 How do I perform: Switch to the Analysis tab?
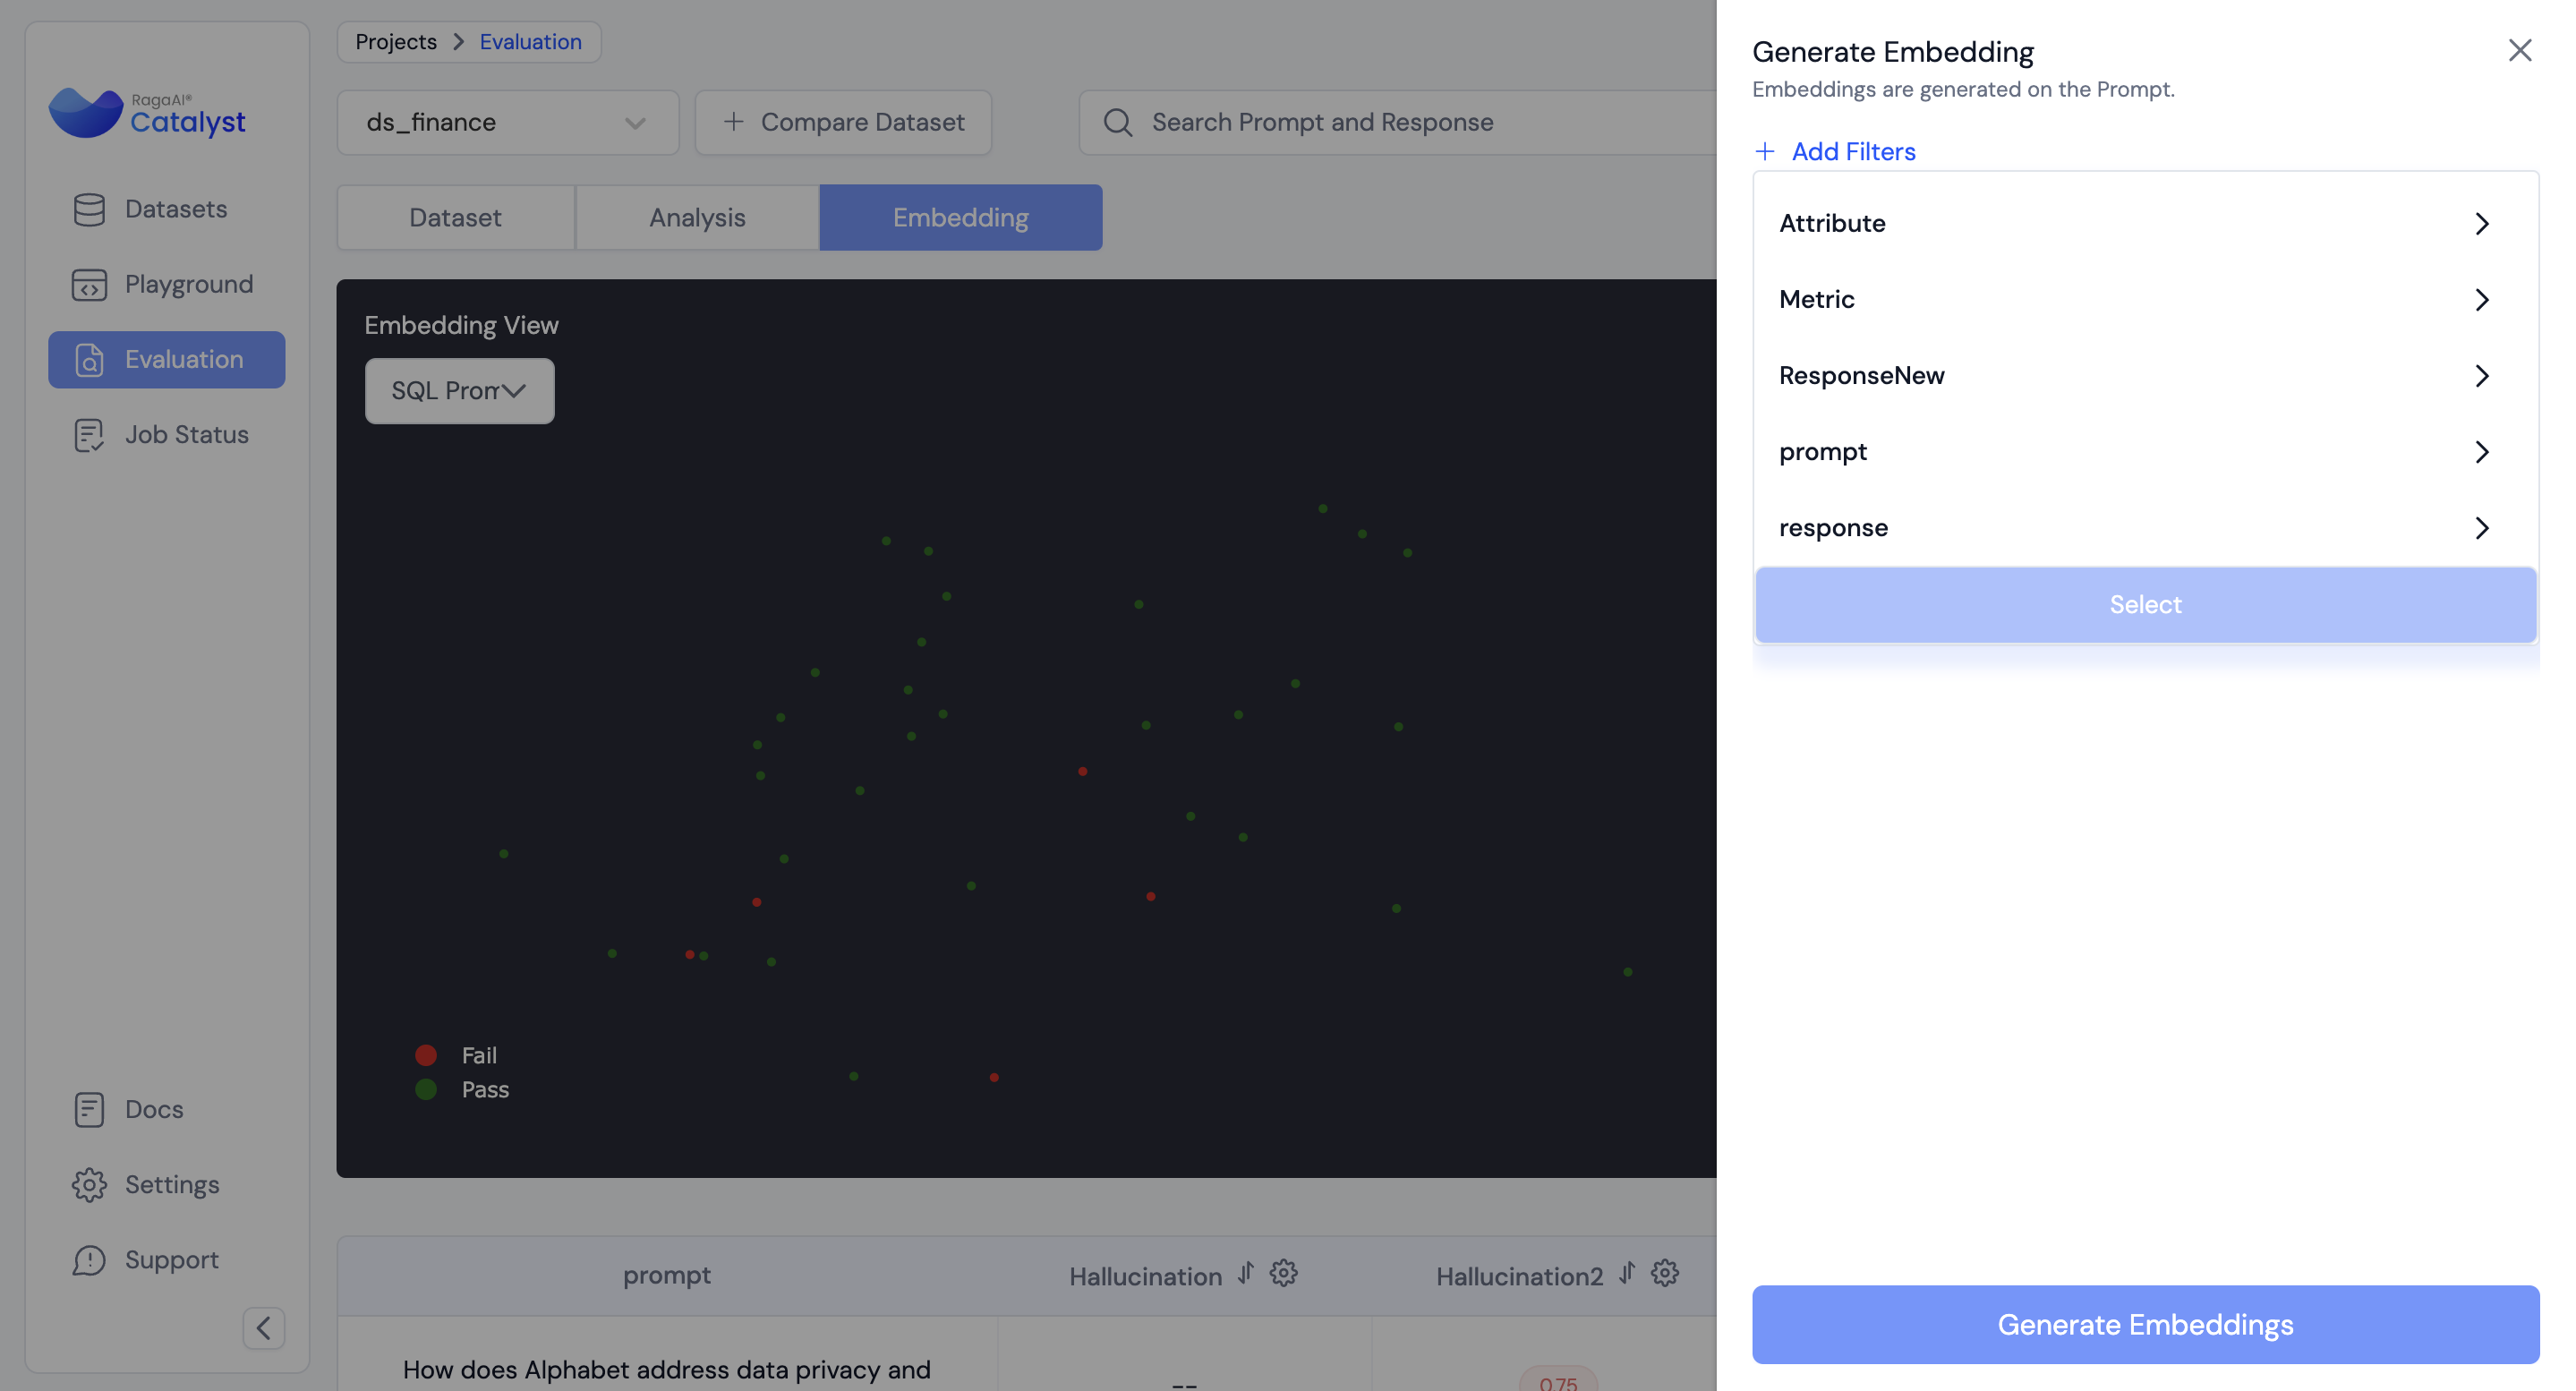697,217
